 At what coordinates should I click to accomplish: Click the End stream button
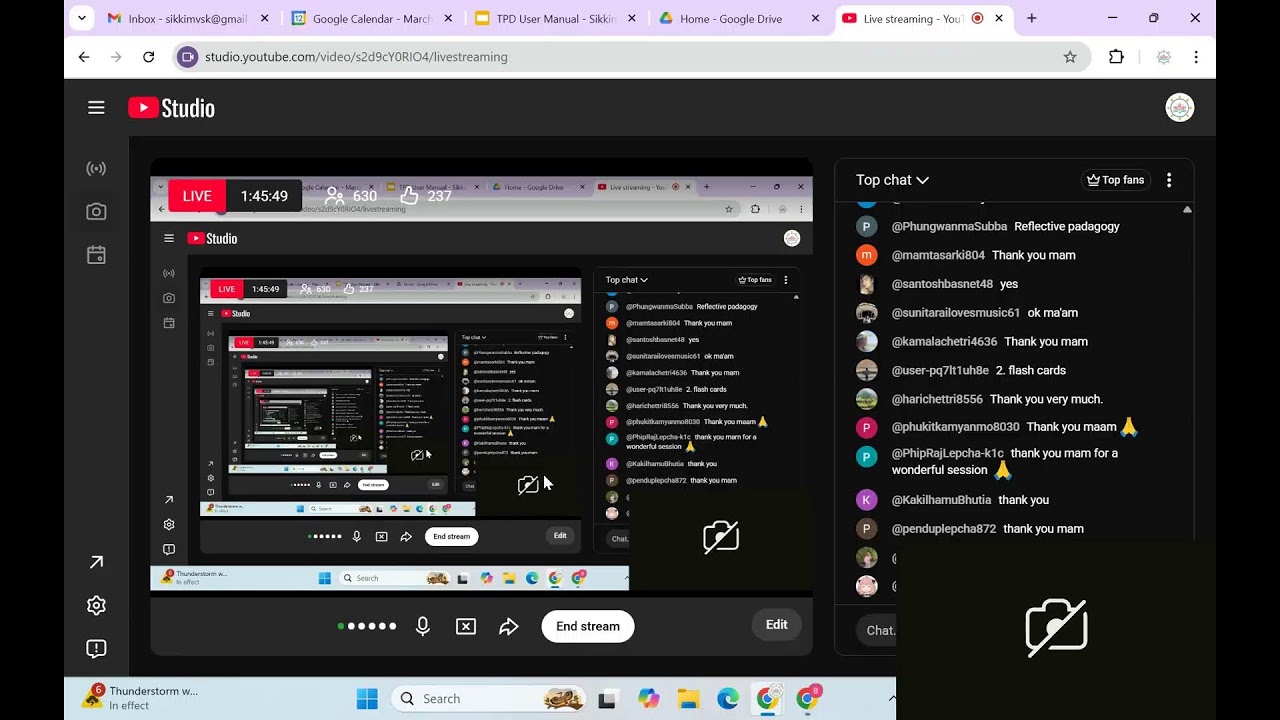(x=588, y=626)
